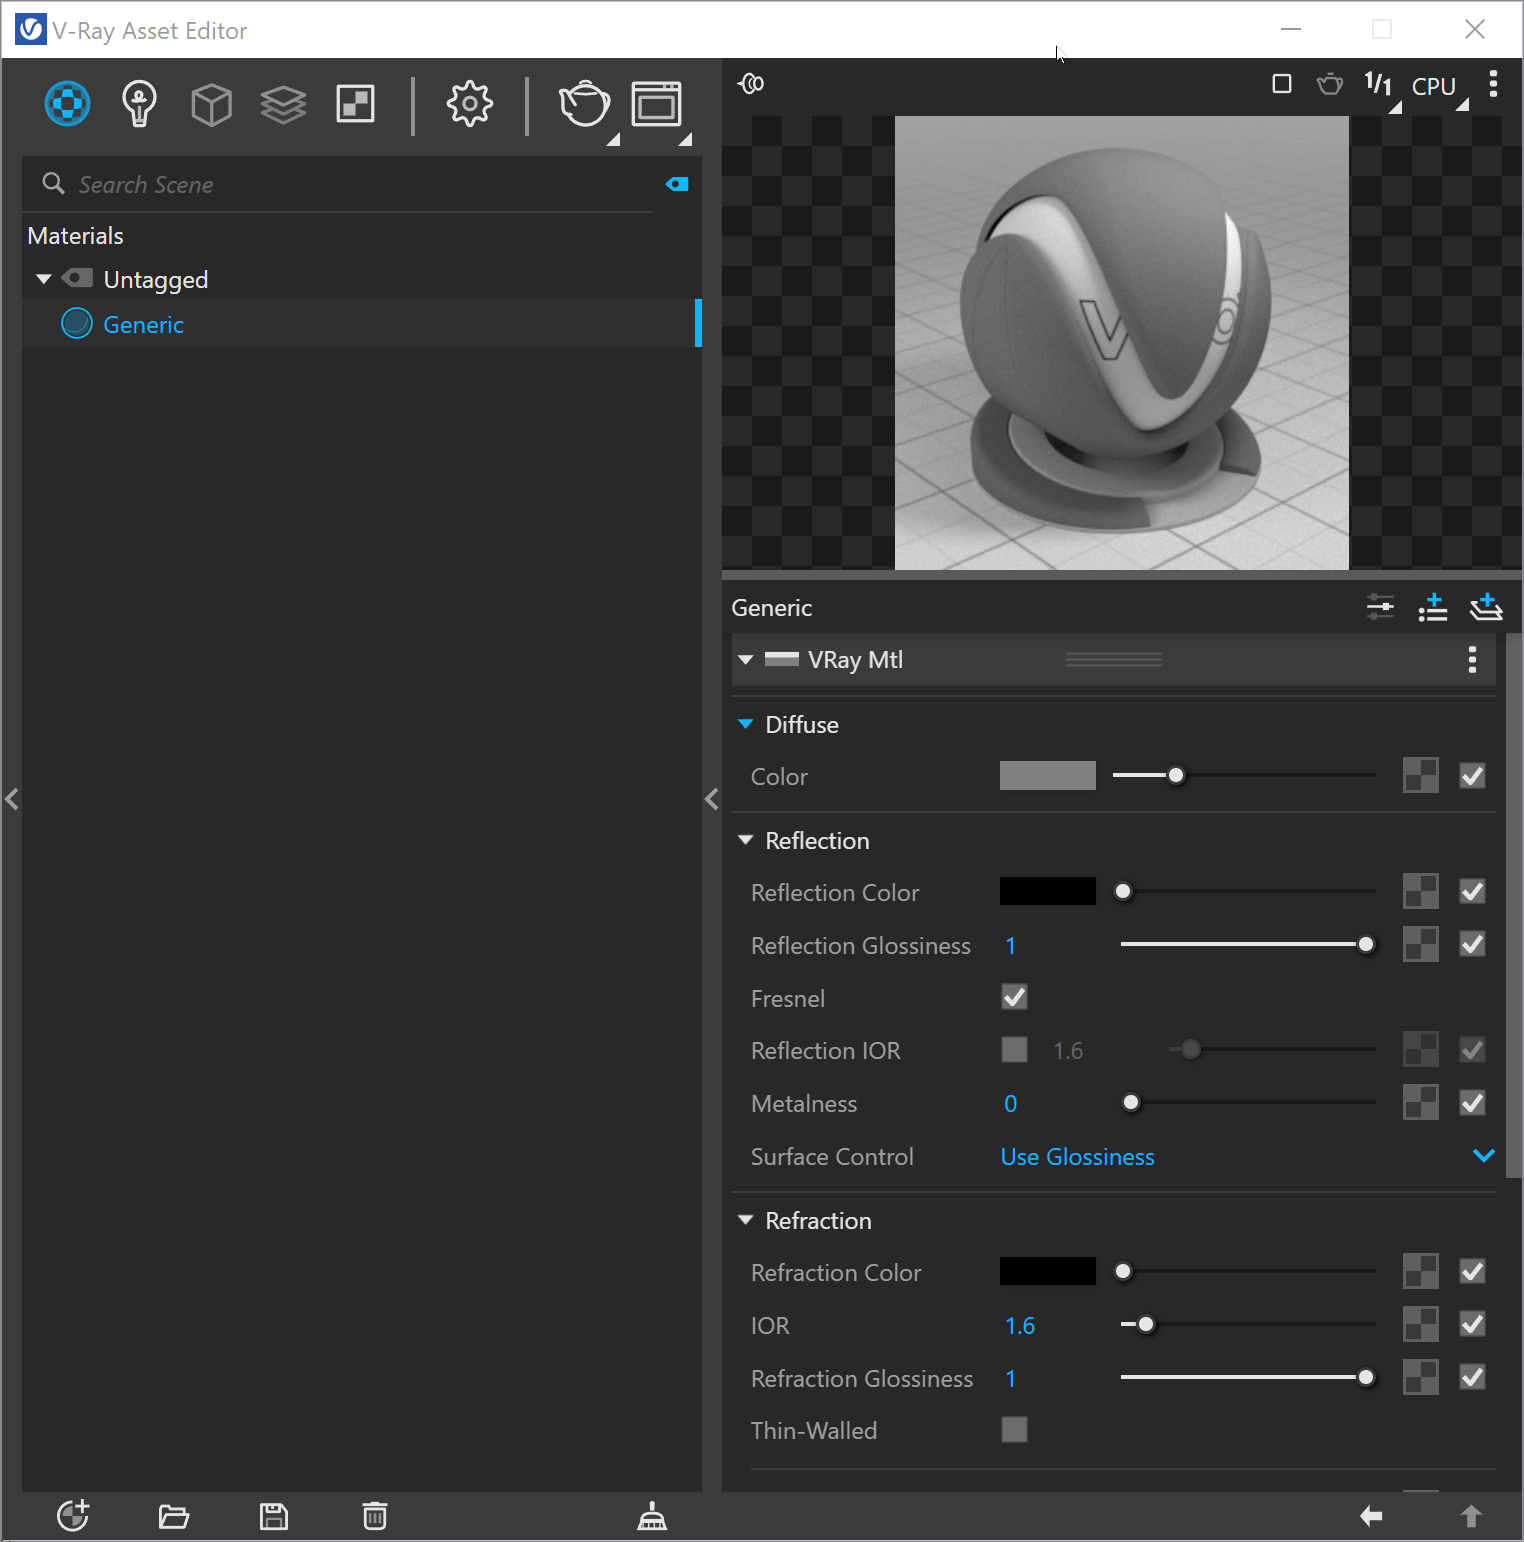Collapse the Reflection section
The height and width of the screenshot is (1542, 1524).
(x=745, y=840)
